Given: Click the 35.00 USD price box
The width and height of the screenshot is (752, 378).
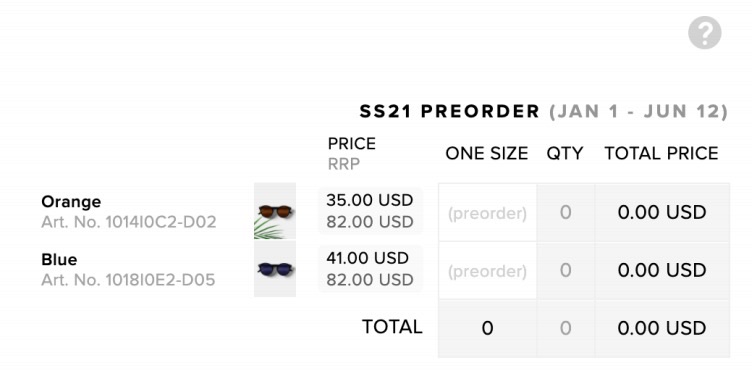Looking at the screenshot, I should pos(370,211).
